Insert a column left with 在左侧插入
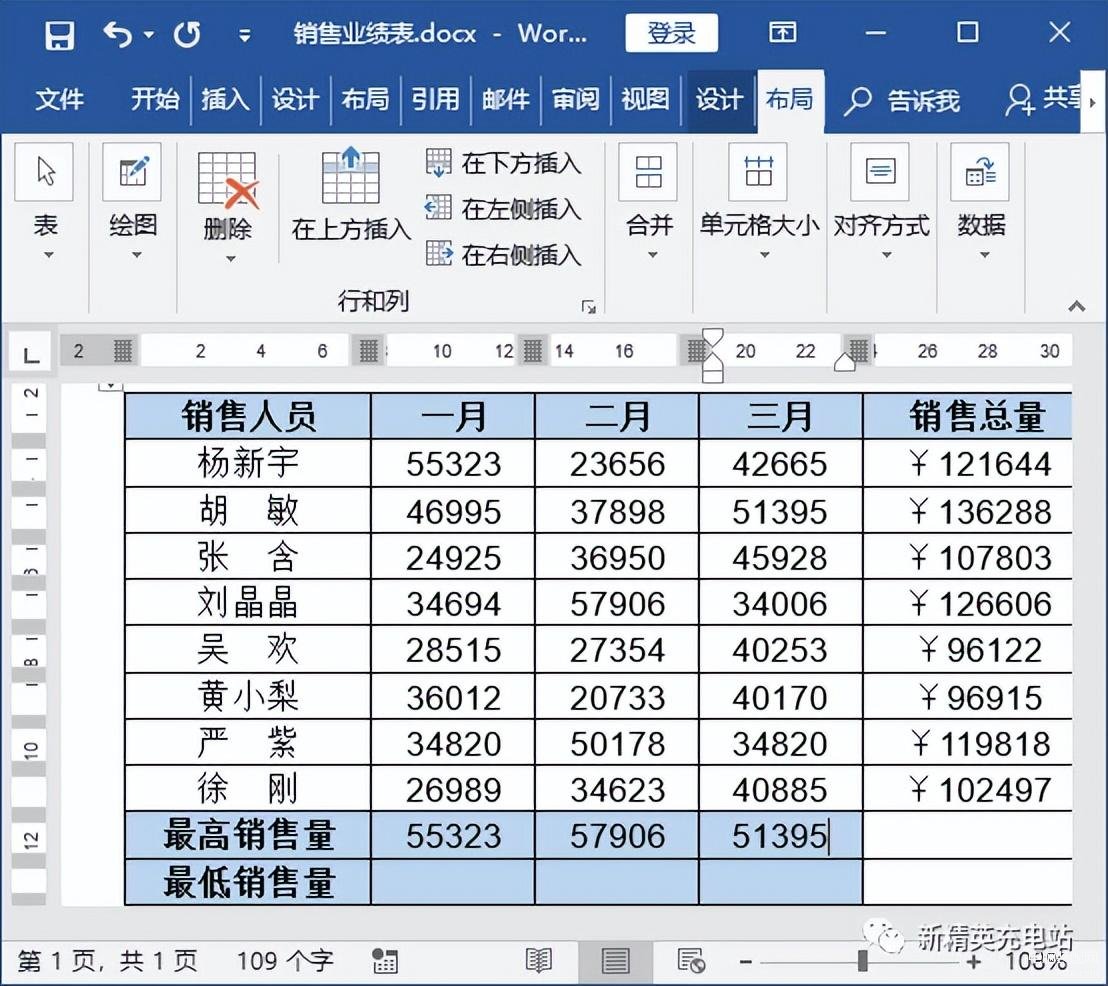Screen dimensions: 1108x986 (x=504, y=209)
